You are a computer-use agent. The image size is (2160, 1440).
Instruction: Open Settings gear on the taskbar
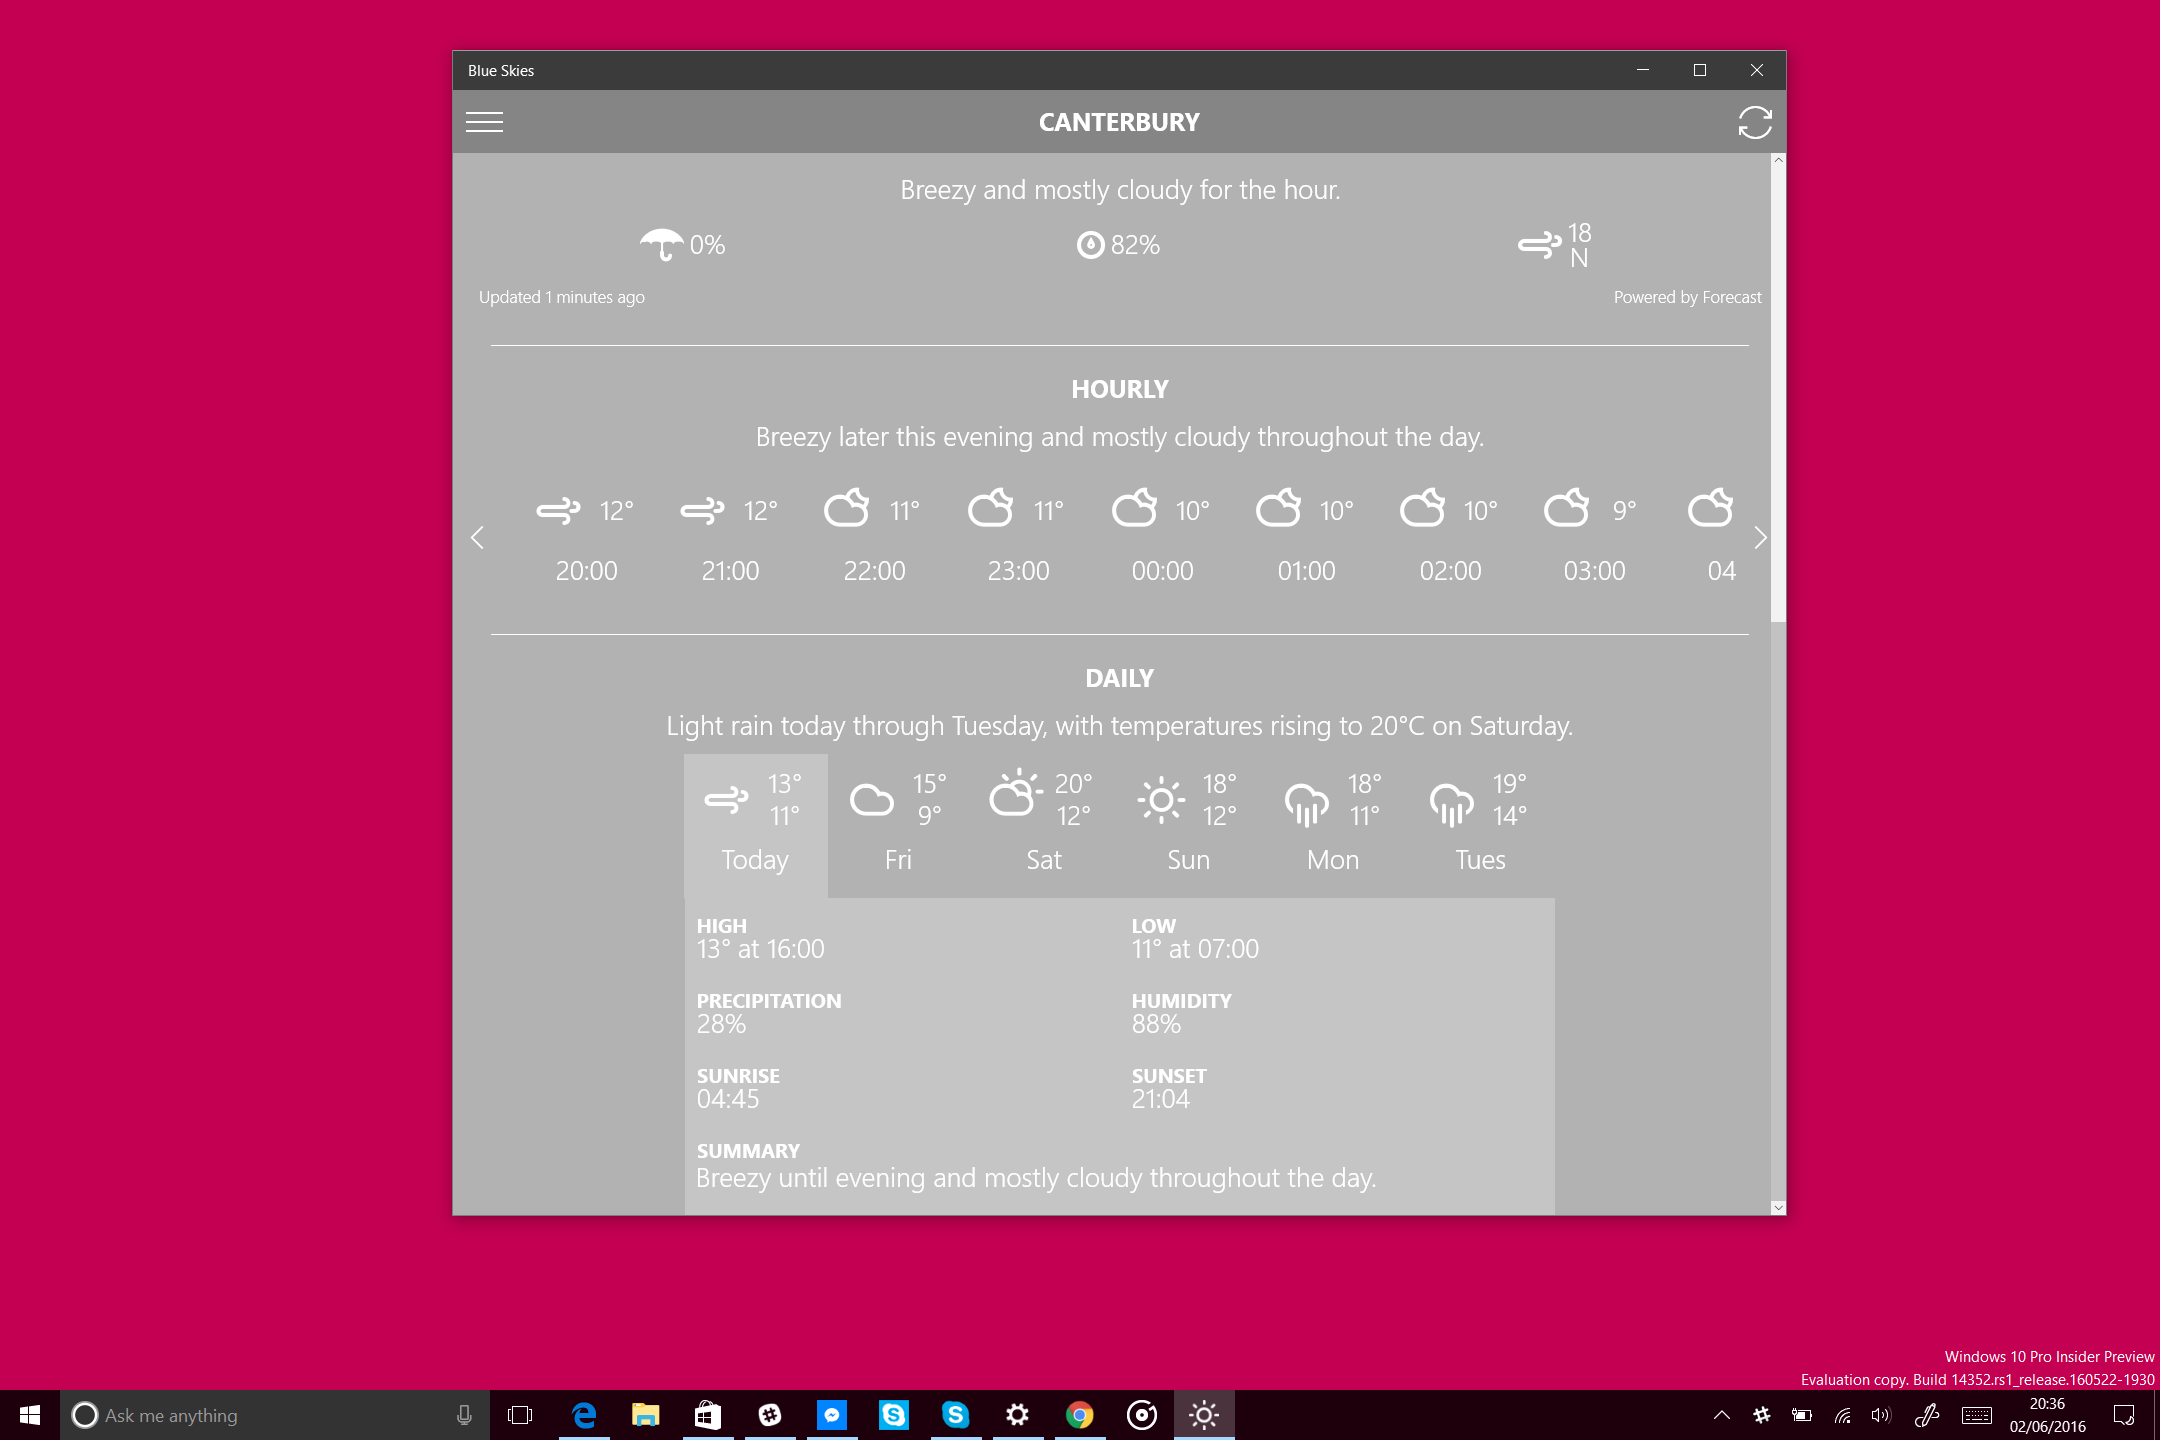[x=1018, y=1415]
